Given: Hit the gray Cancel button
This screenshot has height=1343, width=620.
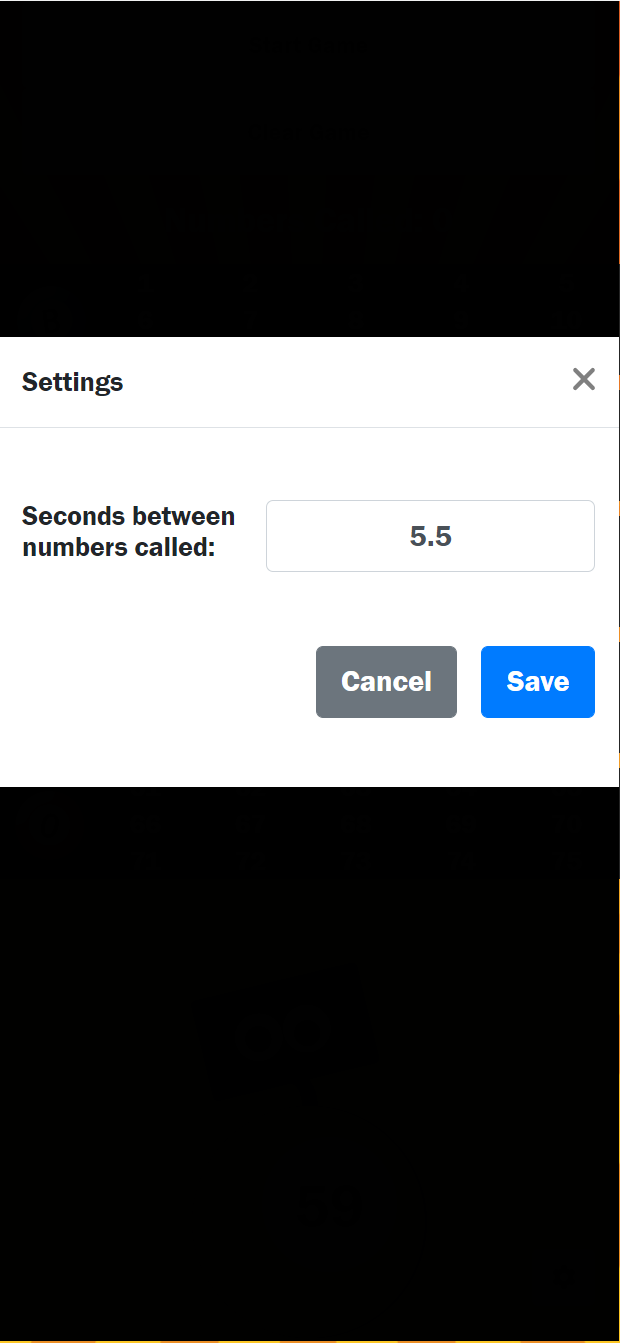Looking at the screenshot, I should pyautogui.click(x=386, y=682).
